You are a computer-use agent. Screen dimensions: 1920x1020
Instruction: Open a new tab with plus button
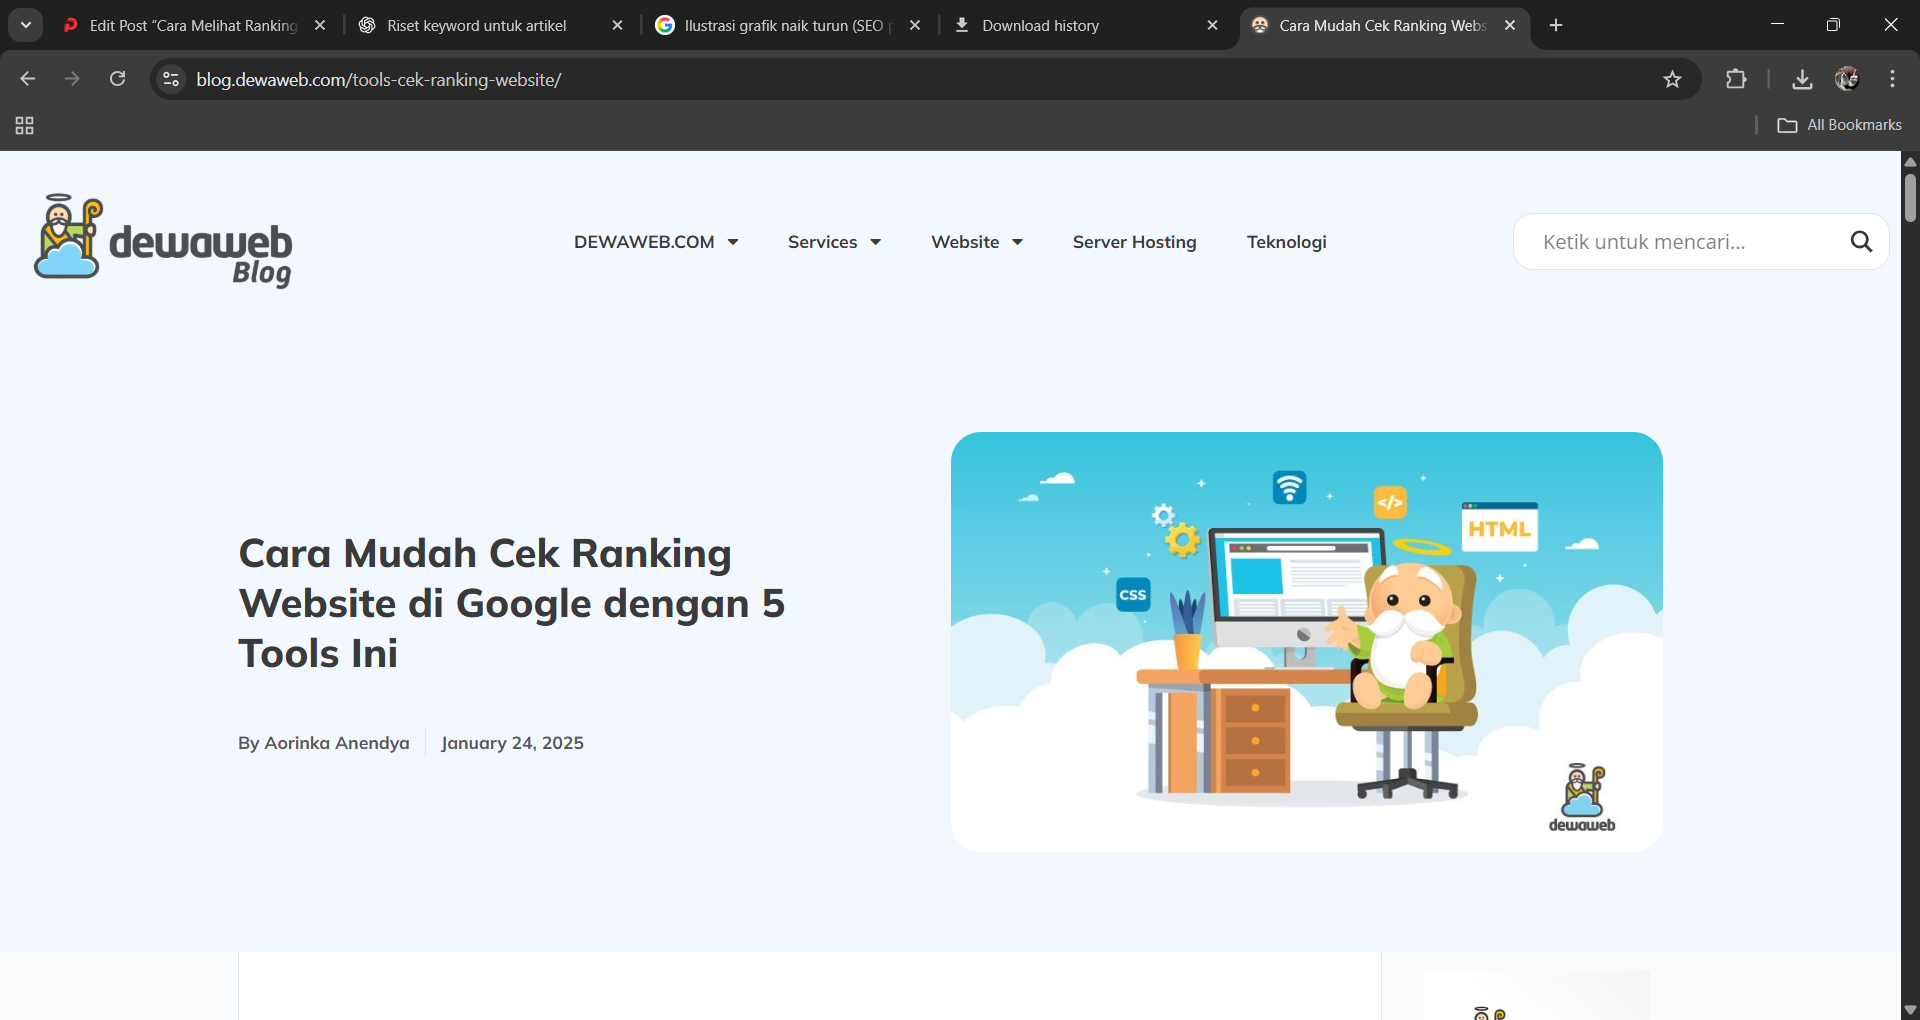click(1556, 25)
